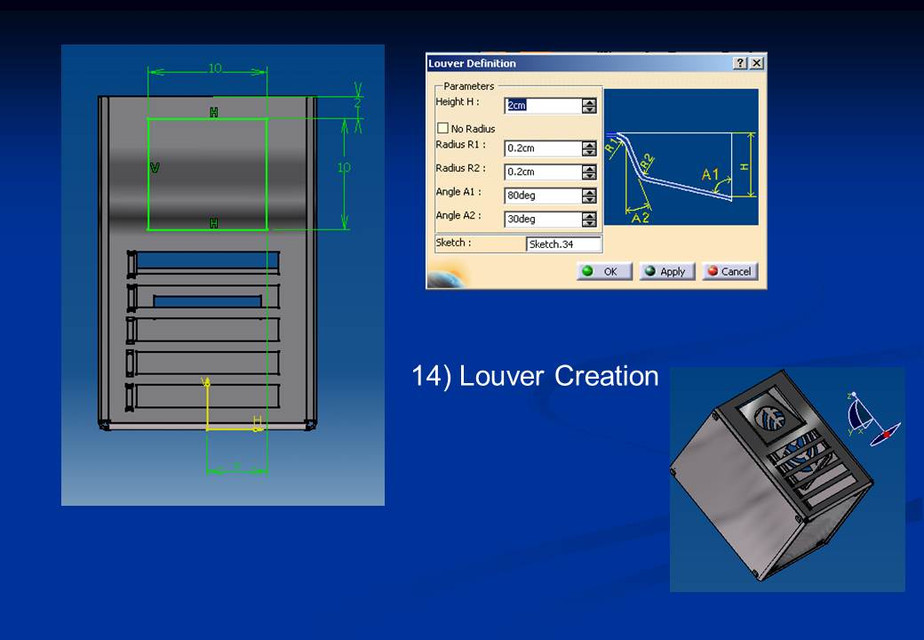Click the V constraint marker on sketch
The width and height of the screenshot is (924, 640).
point(155,168)
